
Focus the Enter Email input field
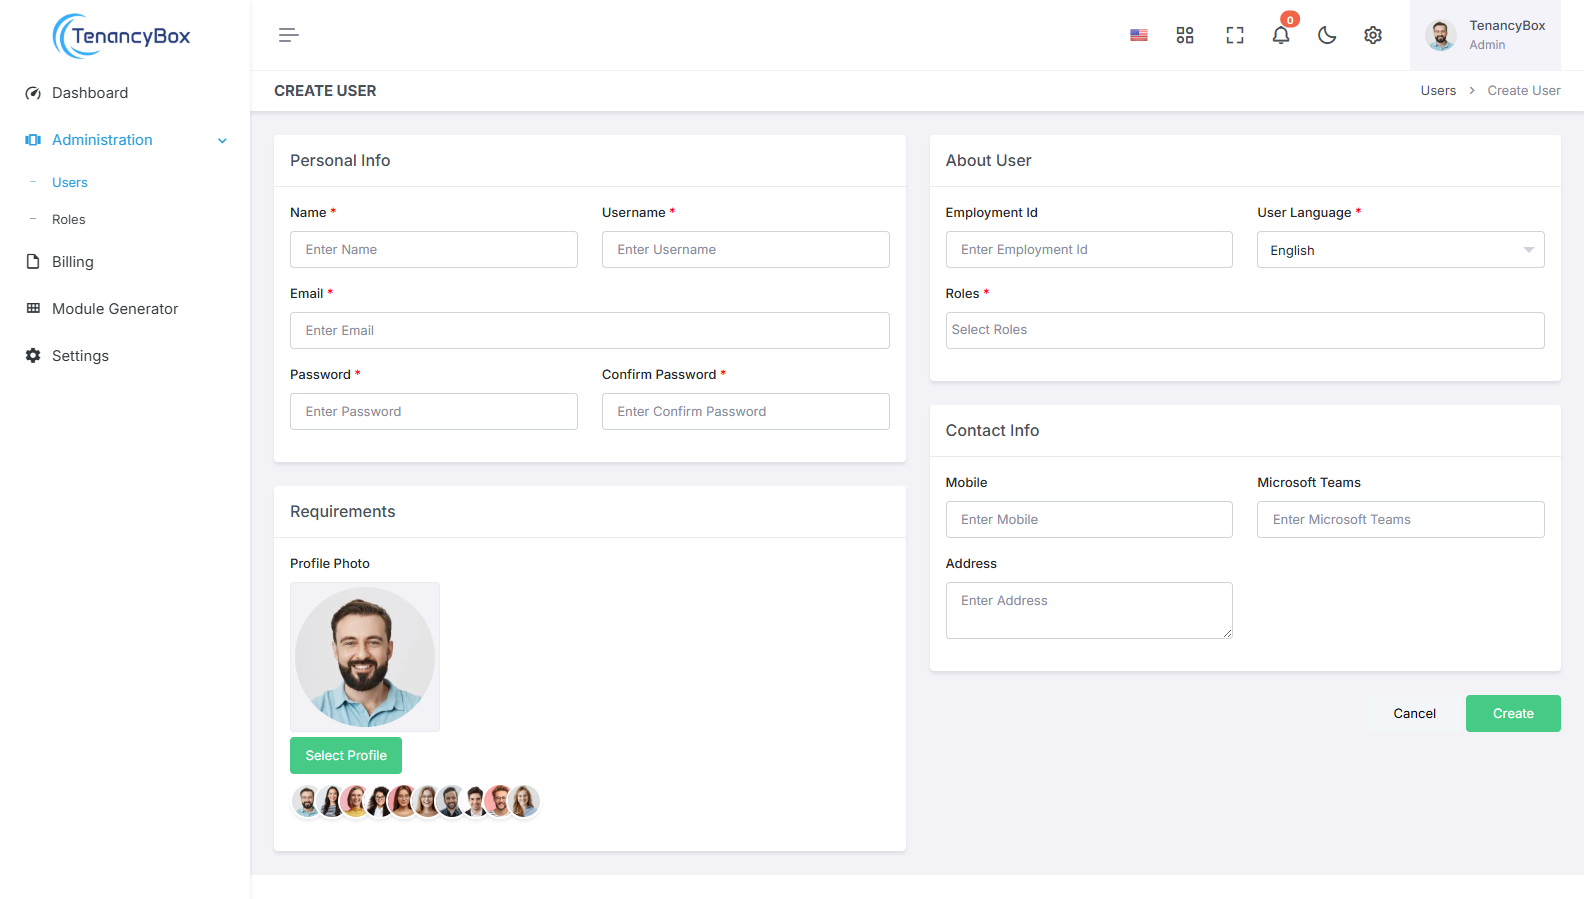tap(589, 331)
